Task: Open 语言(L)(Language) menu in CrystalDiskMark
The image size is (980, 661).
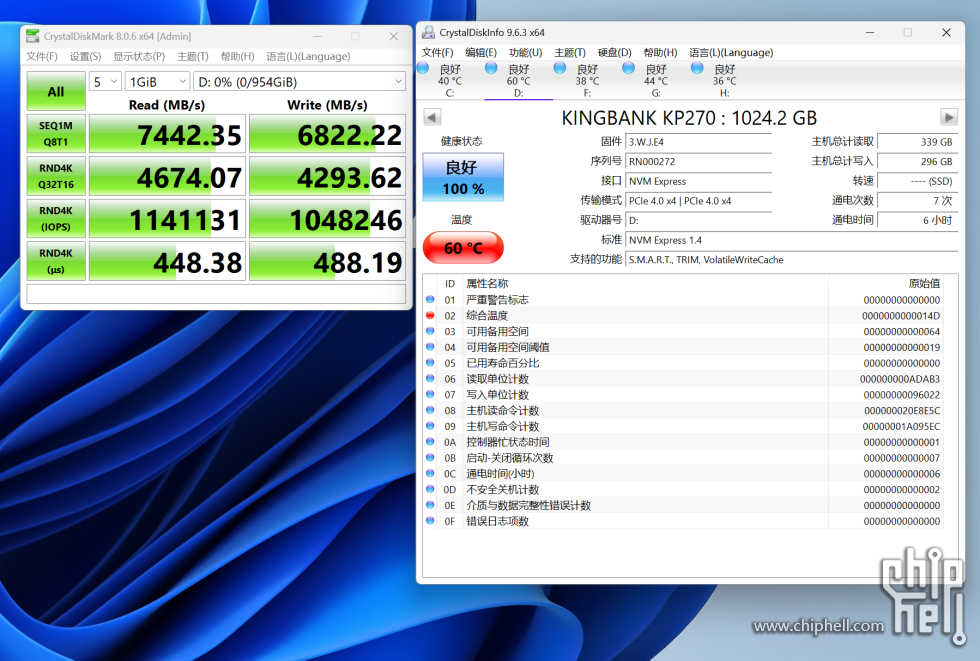Action: tap(308, 56)
